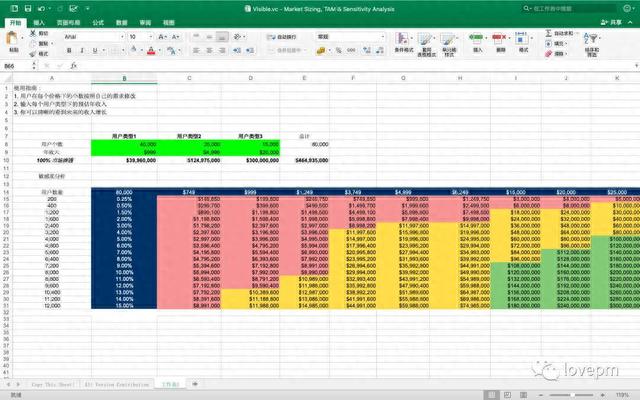Toggle bottom vertical alignment button

222,37
